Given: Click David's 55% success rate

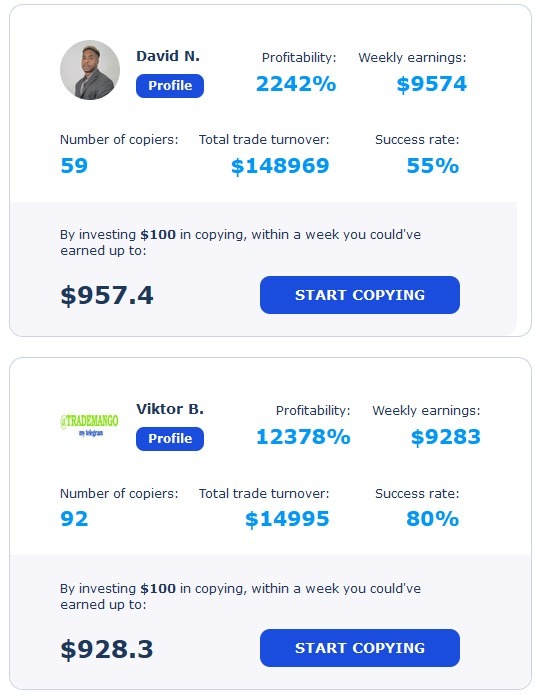Looking at the screenshot, I should point(433,166).
